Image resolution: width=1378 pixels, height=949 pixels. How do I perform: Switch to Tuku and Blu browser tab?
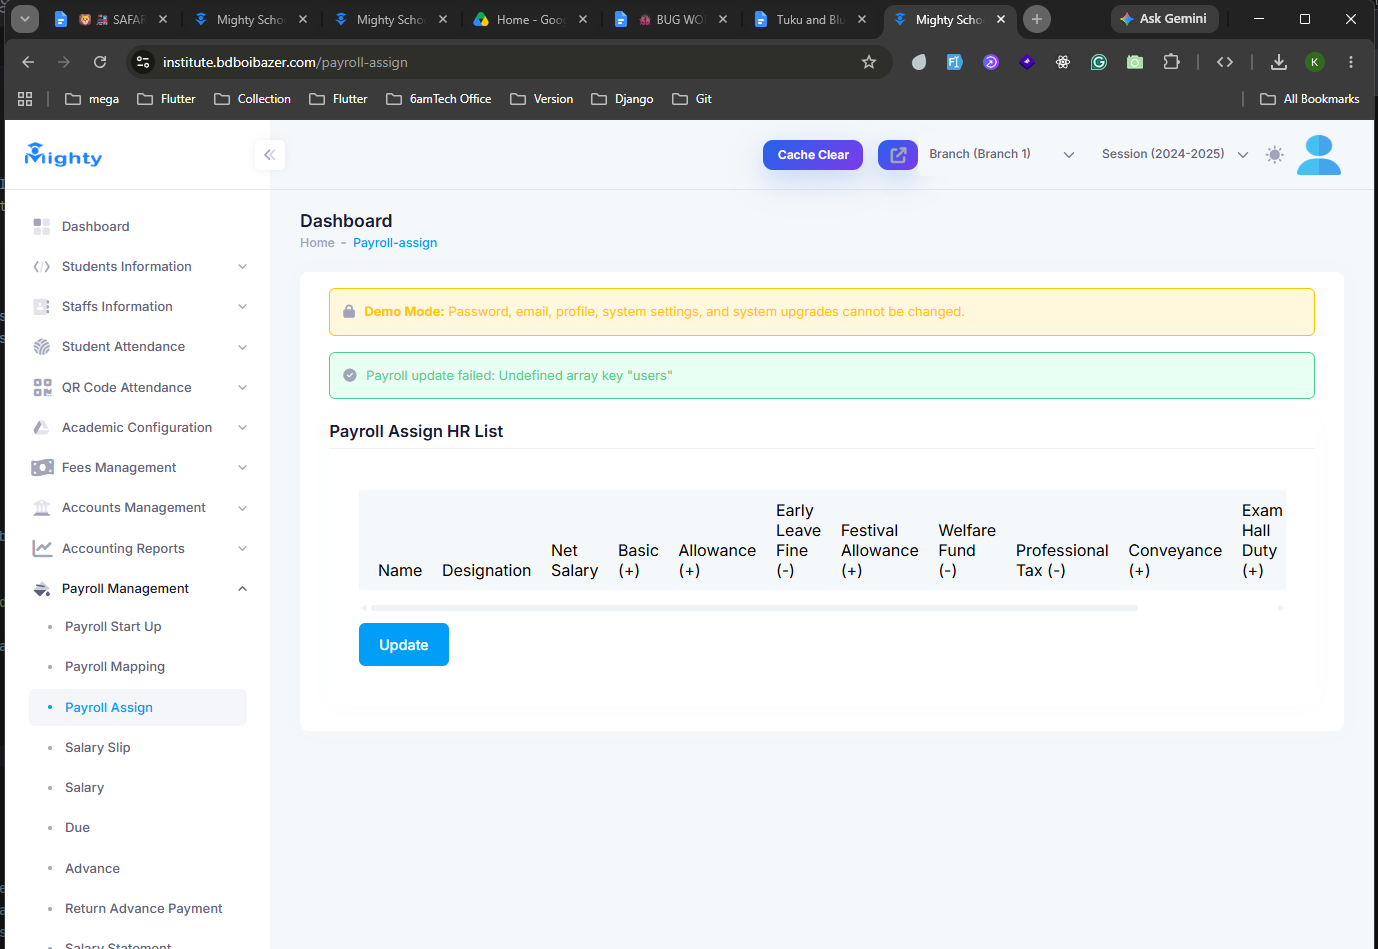point(810,19)
